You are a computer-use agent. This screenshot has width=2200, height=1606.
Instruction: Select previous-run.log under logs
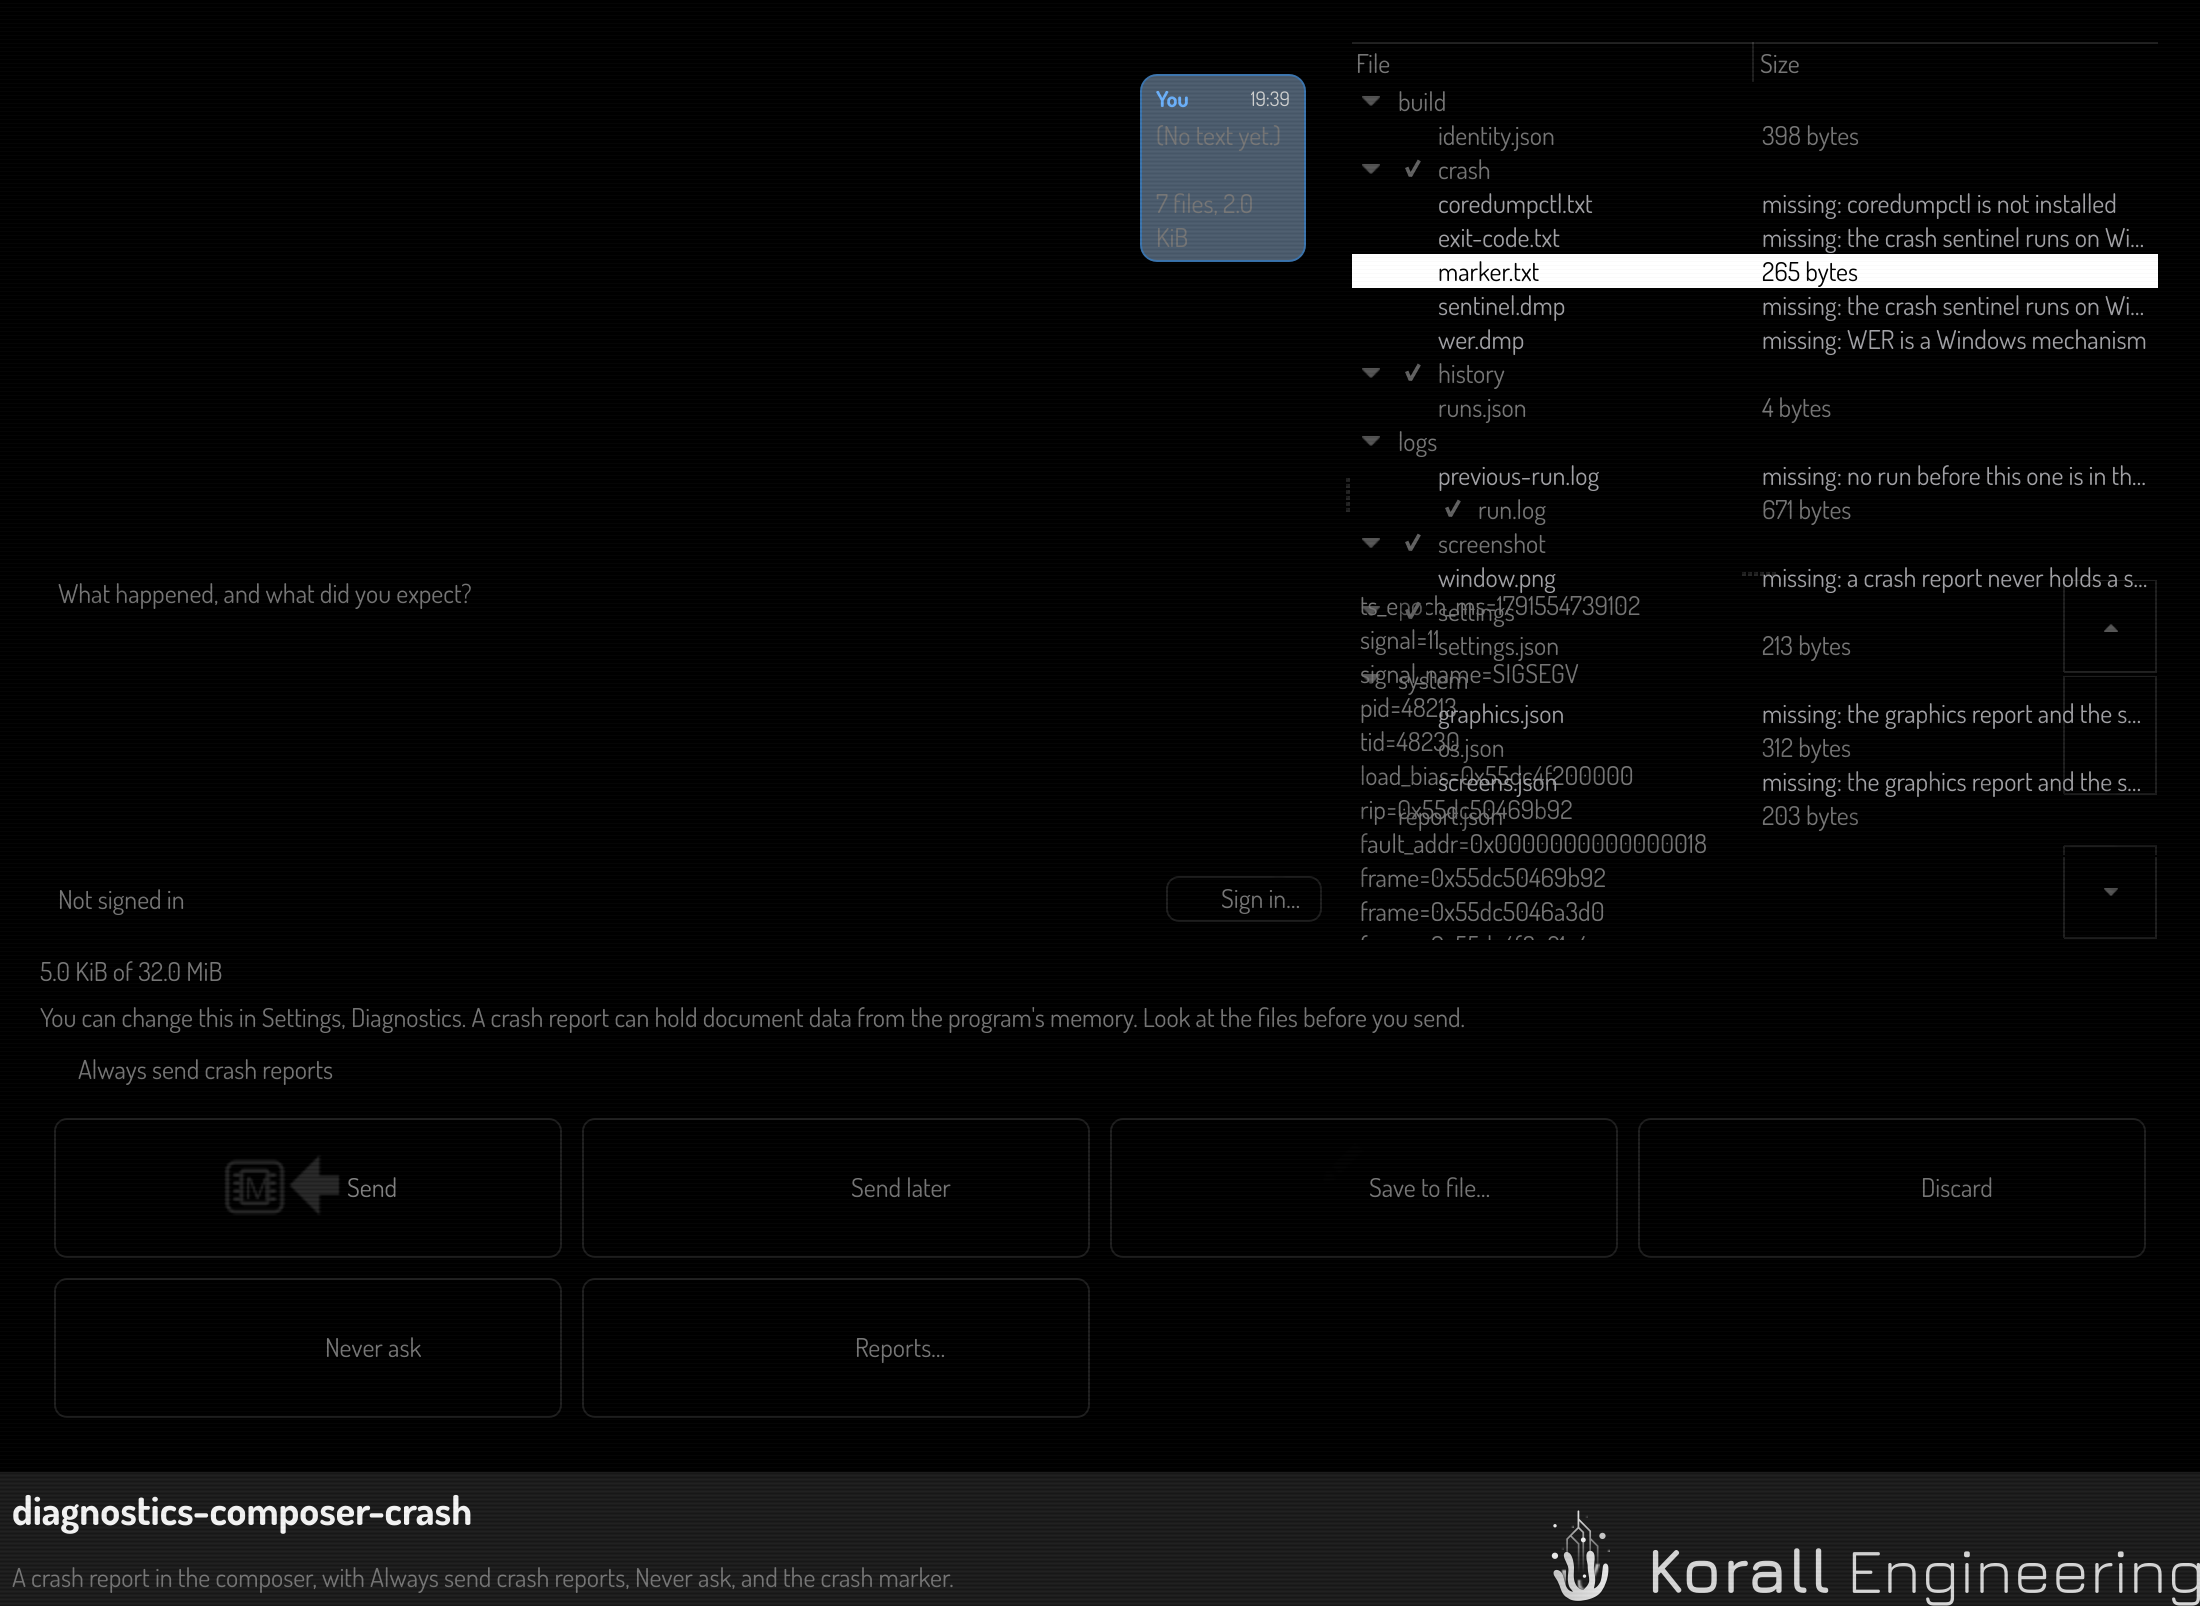pyautogui.click(x=1755, y=476)
